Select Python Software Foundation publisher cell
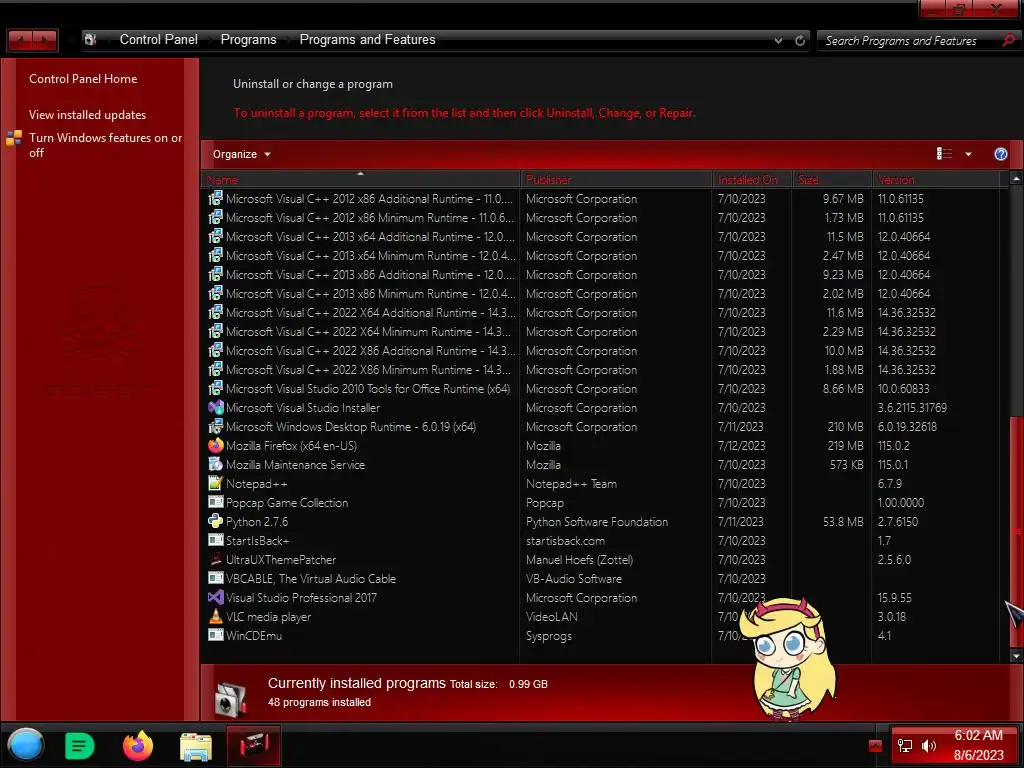 [597, 521]
